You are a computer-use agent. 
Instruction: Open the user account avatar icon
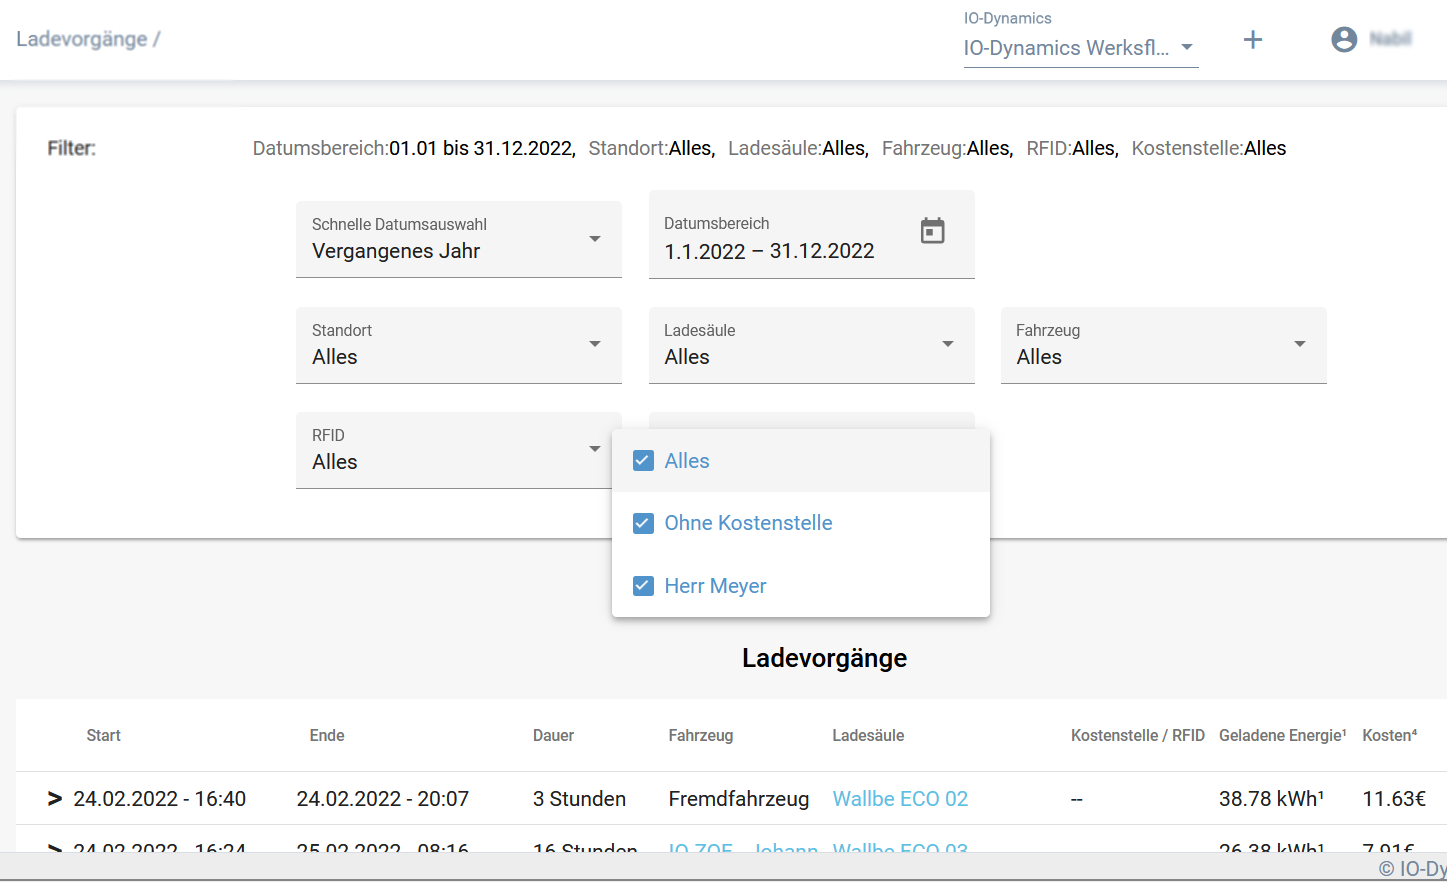(x=1344, y=39)
